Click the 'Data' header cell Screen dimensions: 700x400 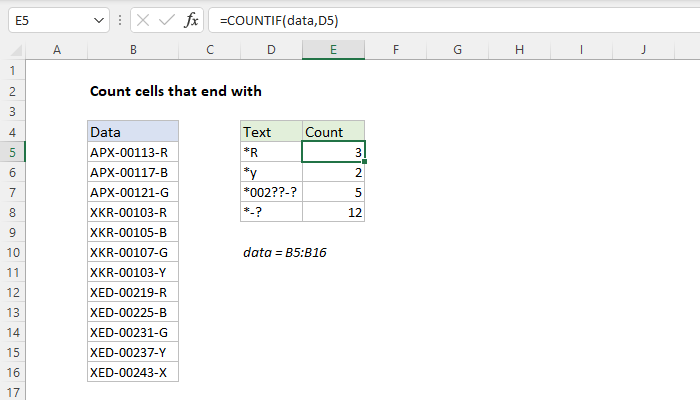[133, 132]
